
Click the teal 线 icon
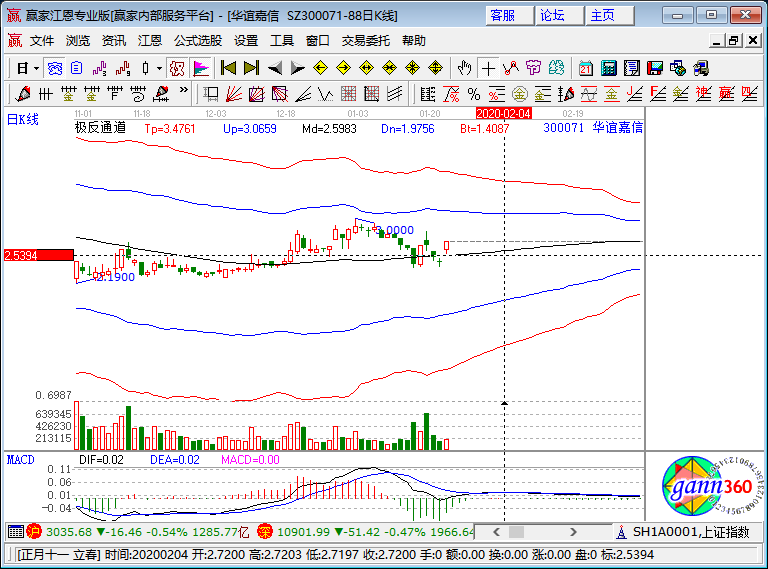click(x=556, y=68)
